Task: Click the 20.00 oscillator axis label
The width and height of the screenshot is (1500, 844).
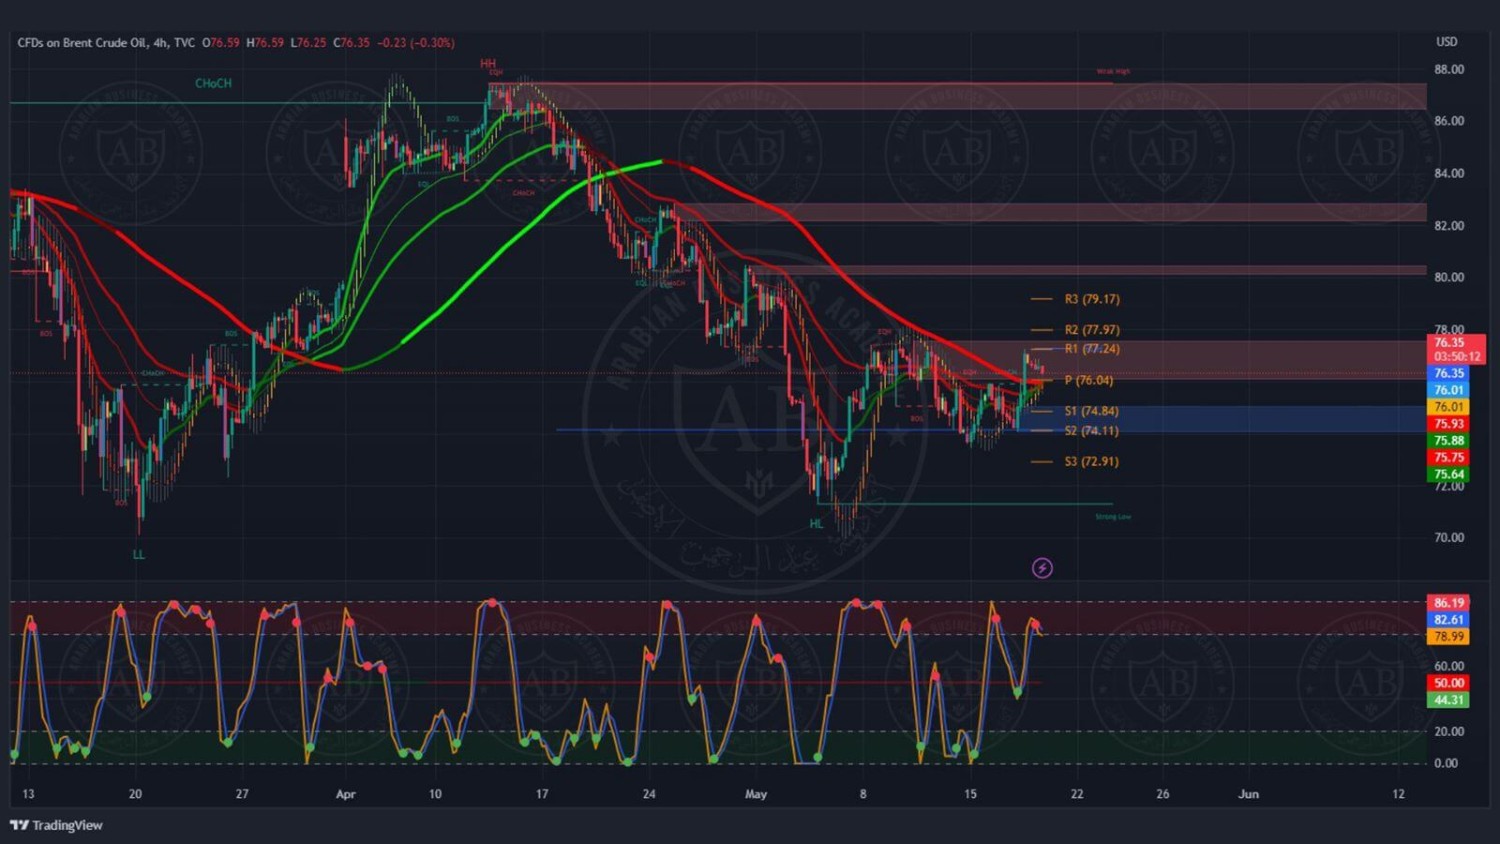Action: (1449, 732)
